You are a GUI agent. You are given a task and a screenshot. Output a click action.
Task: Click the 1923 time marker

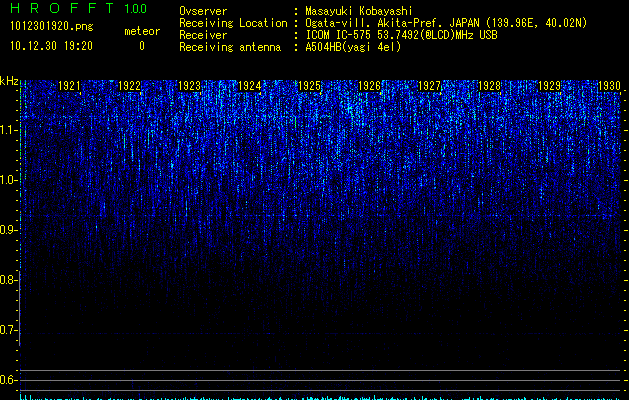click(x=189, y=86)
